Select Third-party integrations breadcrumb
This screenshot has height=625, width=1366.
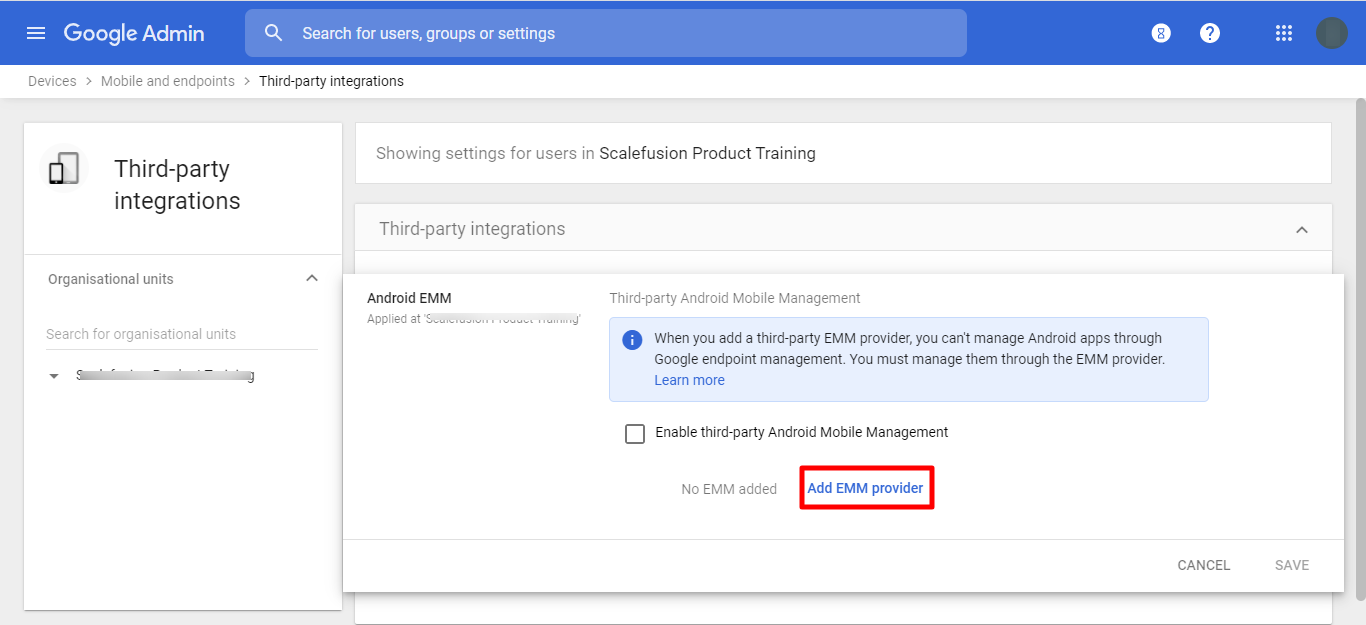coord(331,81)
